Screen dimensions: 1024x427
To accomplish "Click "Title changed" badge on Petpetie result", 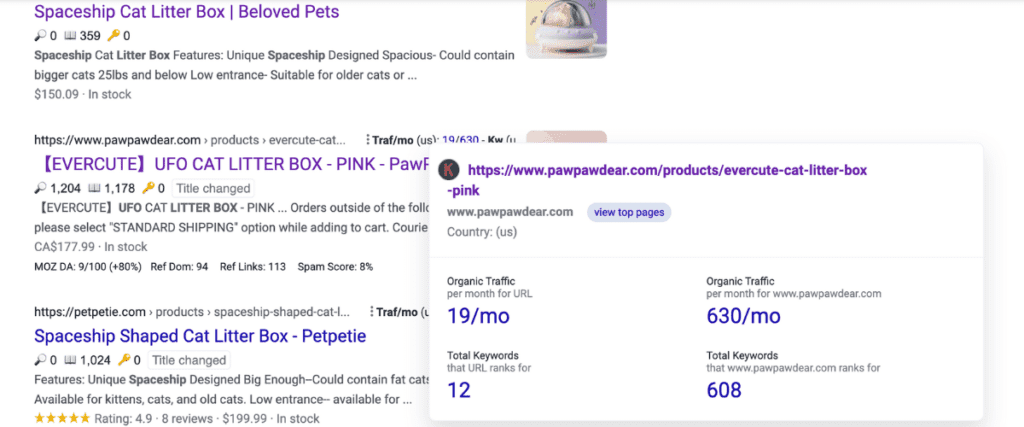I will (x=188, y=360).
